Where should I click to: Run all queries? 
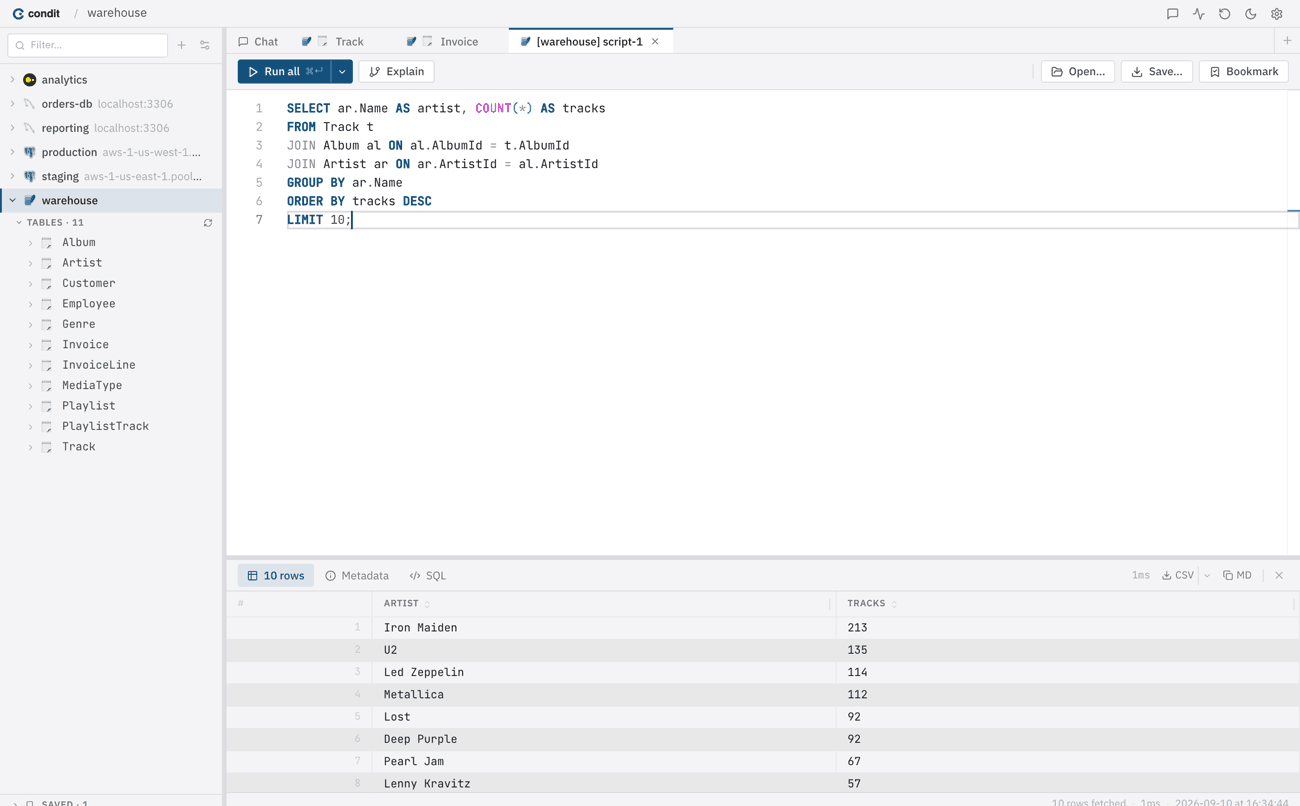284,72
